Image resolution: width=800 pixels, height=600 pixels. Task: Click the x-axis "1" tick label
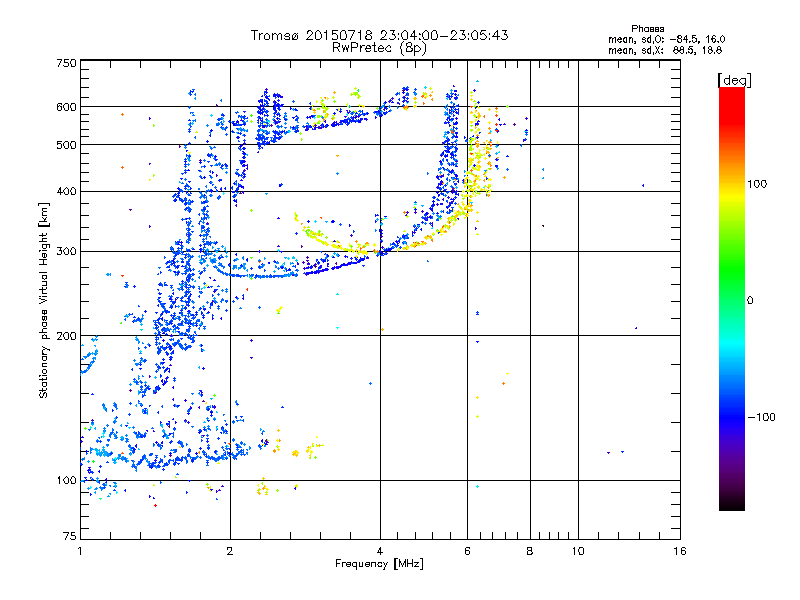80,551
